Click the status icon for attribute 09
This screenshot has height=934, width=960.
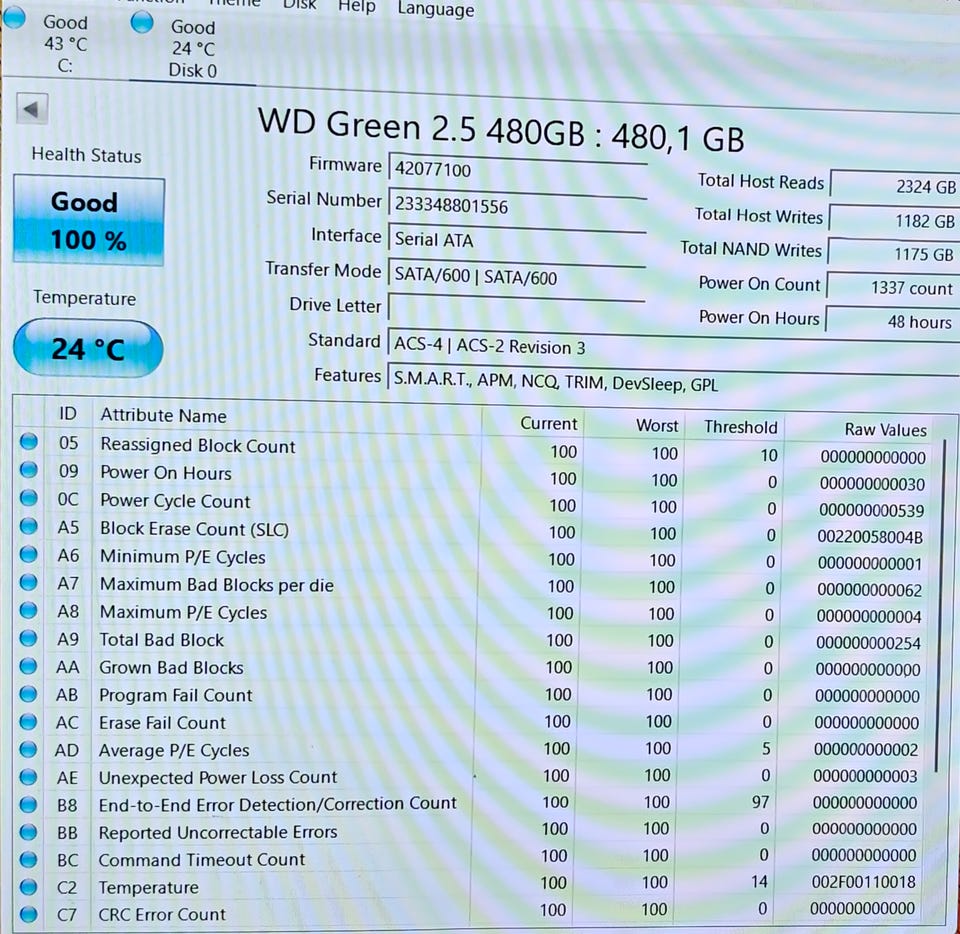click(x=29, y=469)
